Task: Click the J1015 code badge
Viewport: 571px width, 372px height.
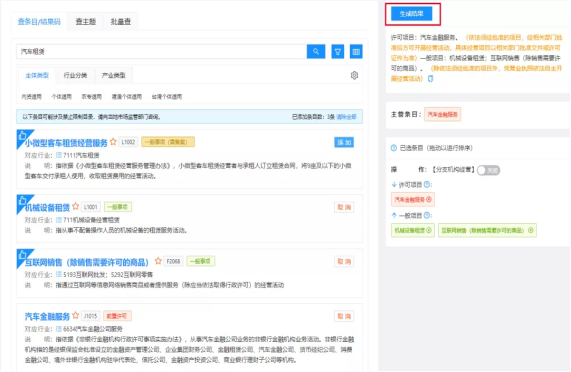Action: point(91,316)
